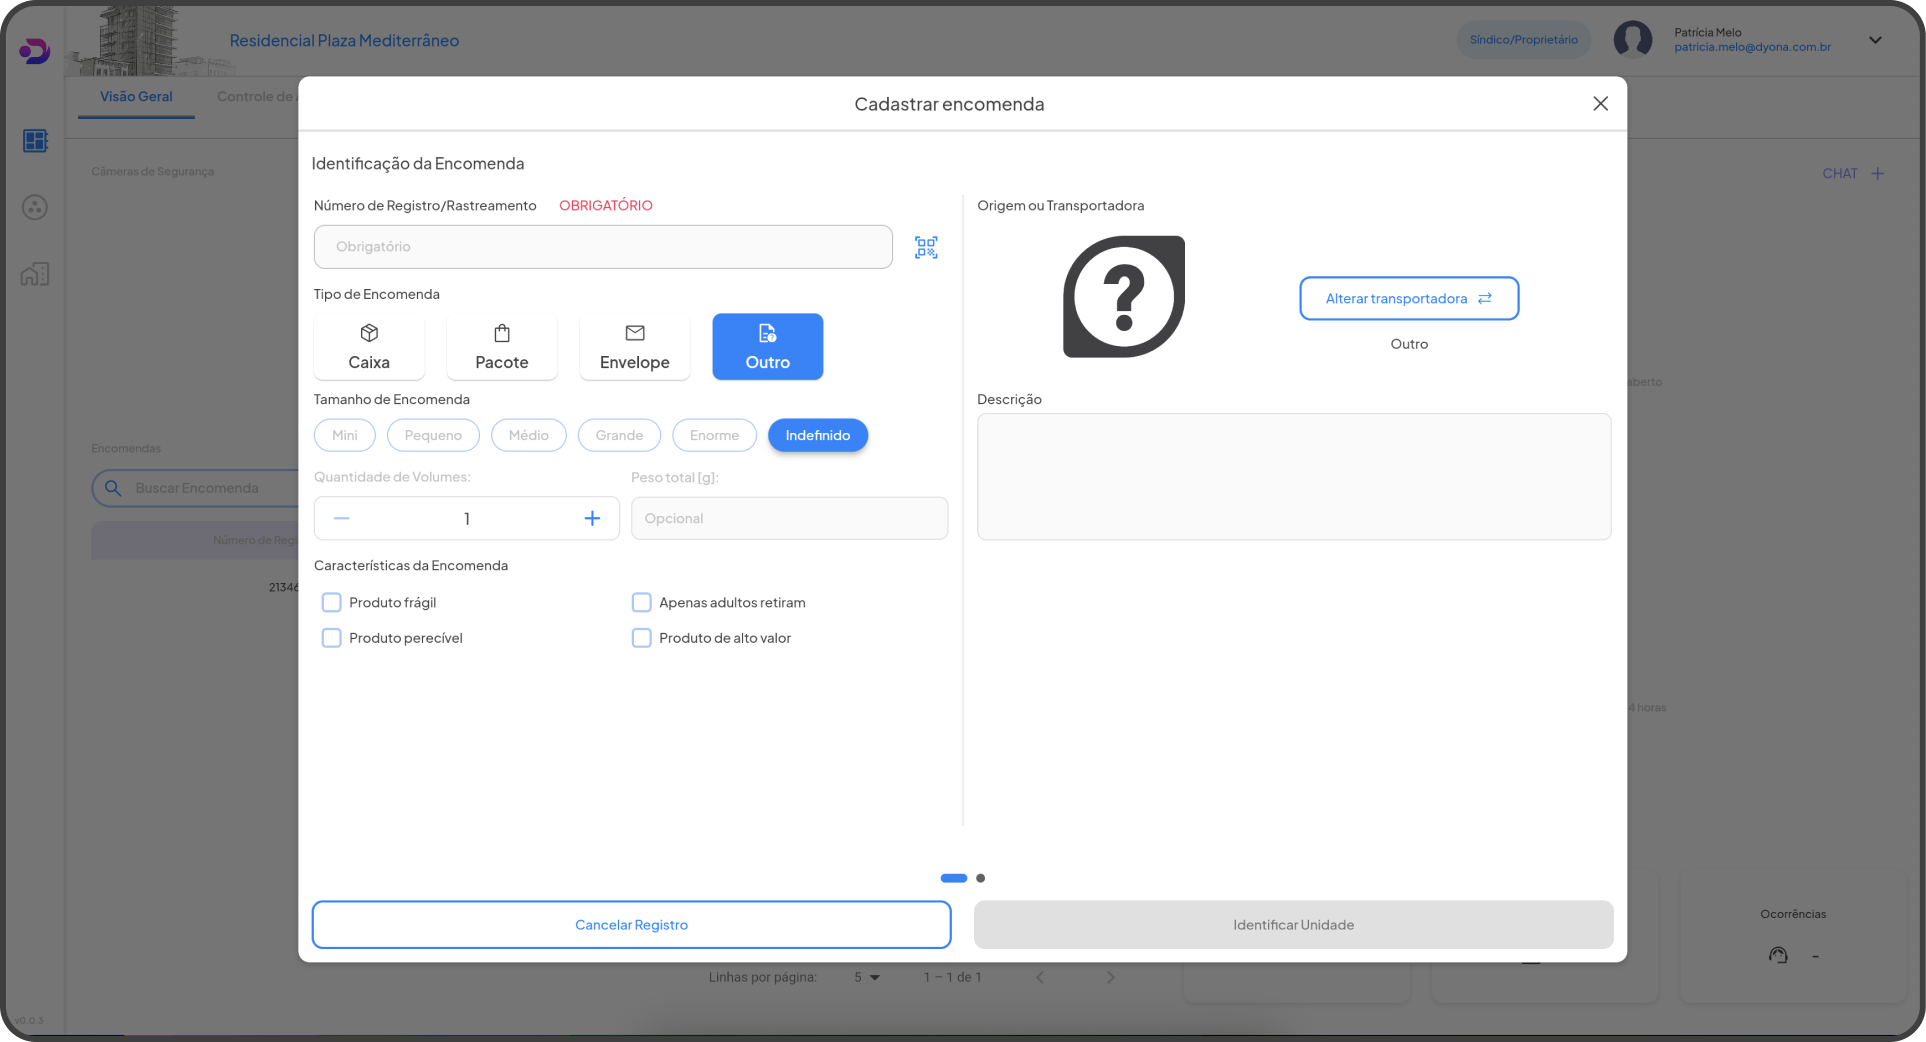
Task: Select the Pacote package type
Action: [x=502, y=347]
